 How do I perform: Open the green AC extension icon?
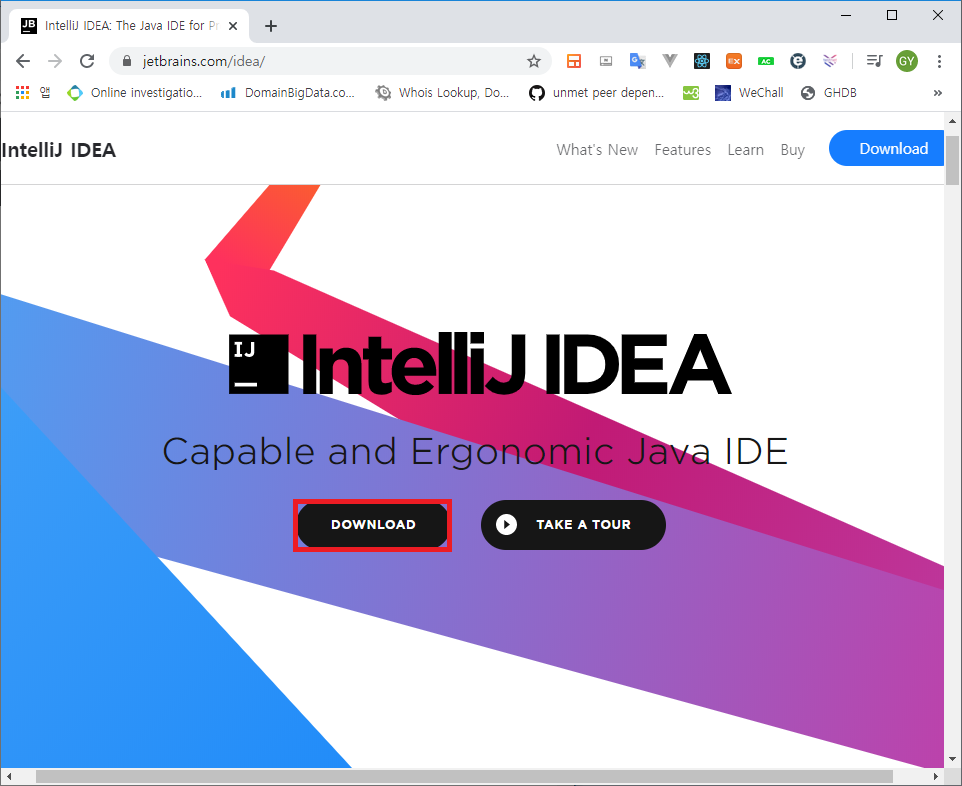pos(766,61)
